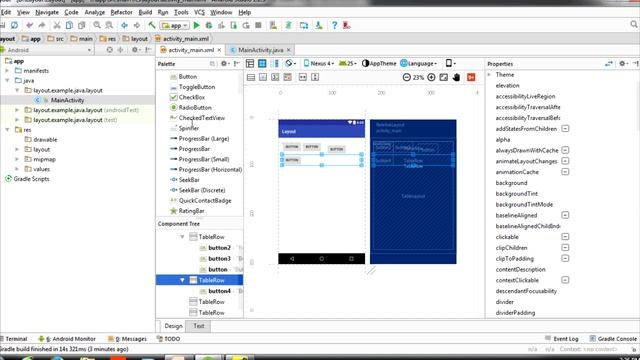Open the Build menu
640x360 pixels.
[145, 12]
